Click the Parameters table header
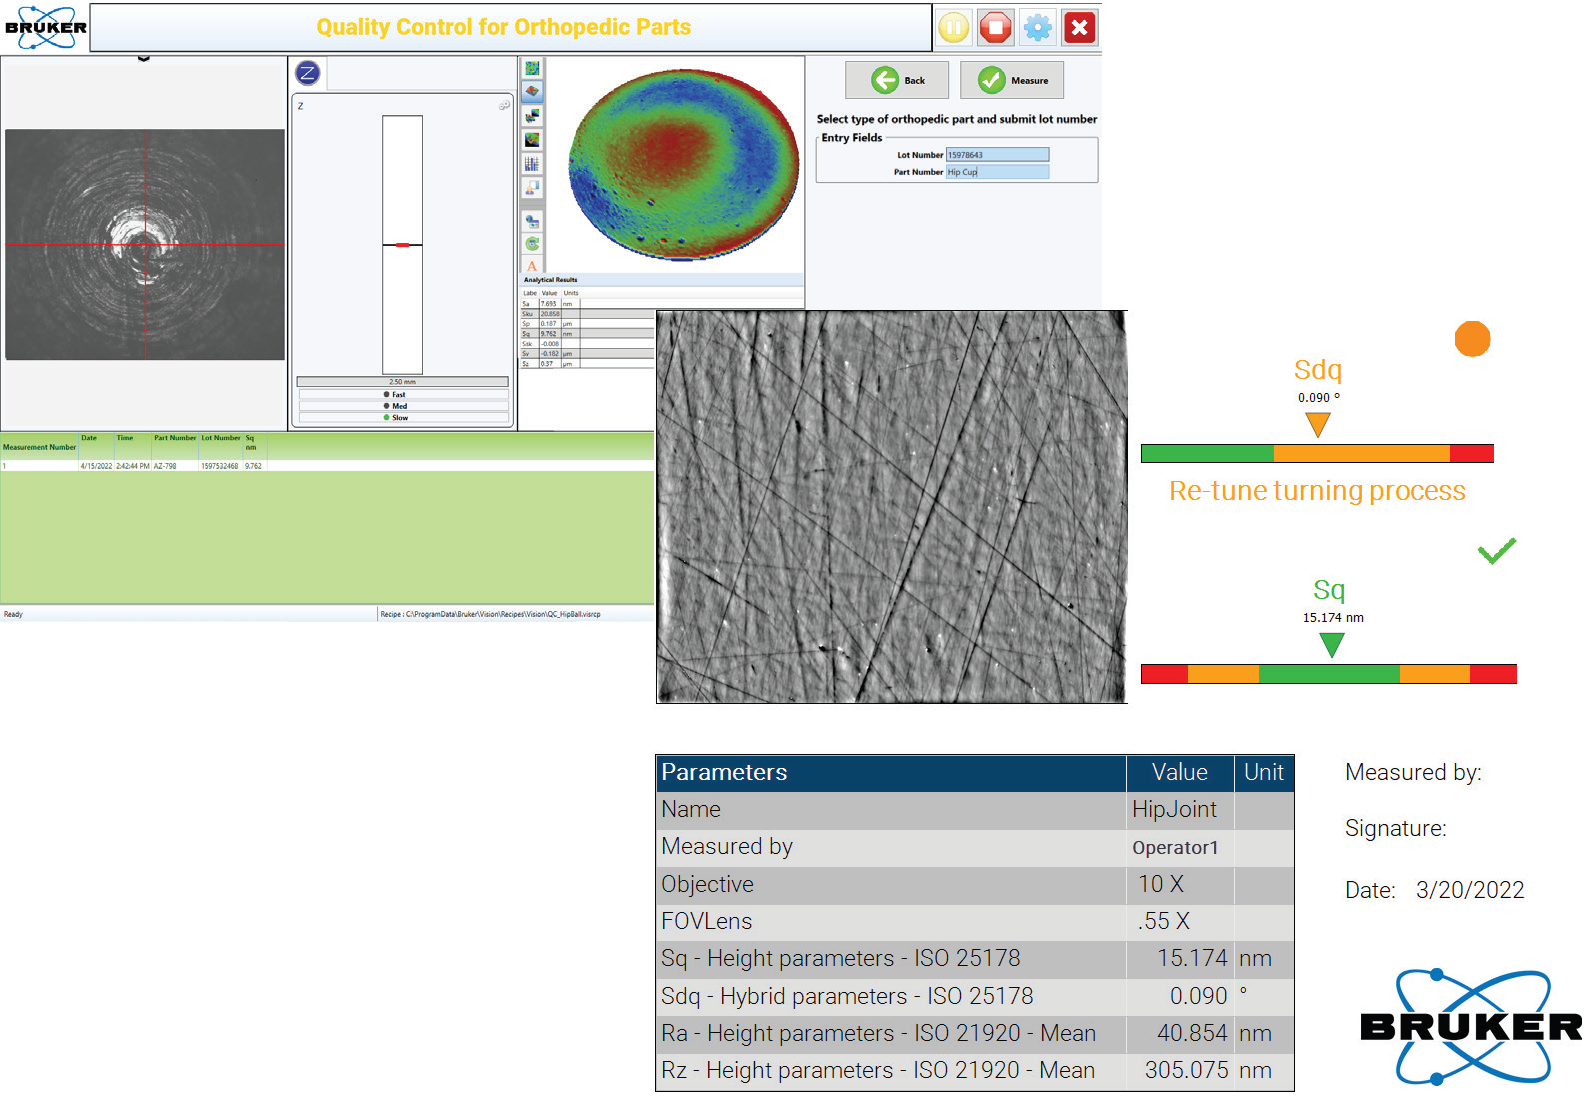The width and height of the screenshot is (1586, 1104). tap(975, 773)
